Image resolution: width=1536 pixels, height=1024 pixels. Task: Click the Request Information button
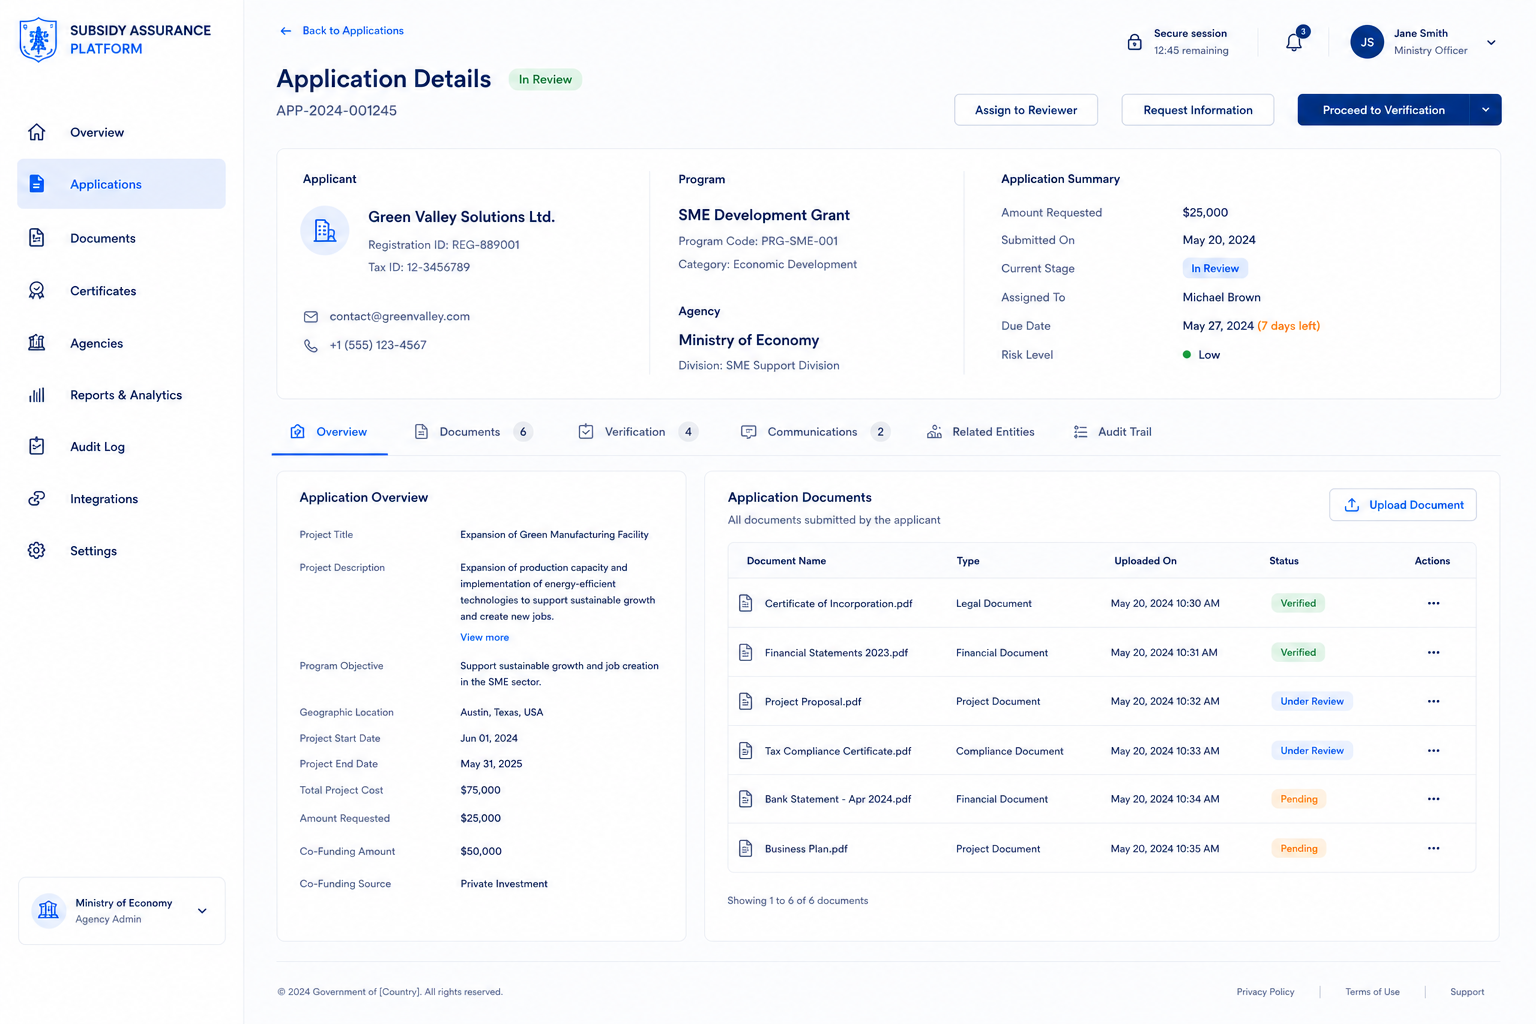(x=1198, y=110)
